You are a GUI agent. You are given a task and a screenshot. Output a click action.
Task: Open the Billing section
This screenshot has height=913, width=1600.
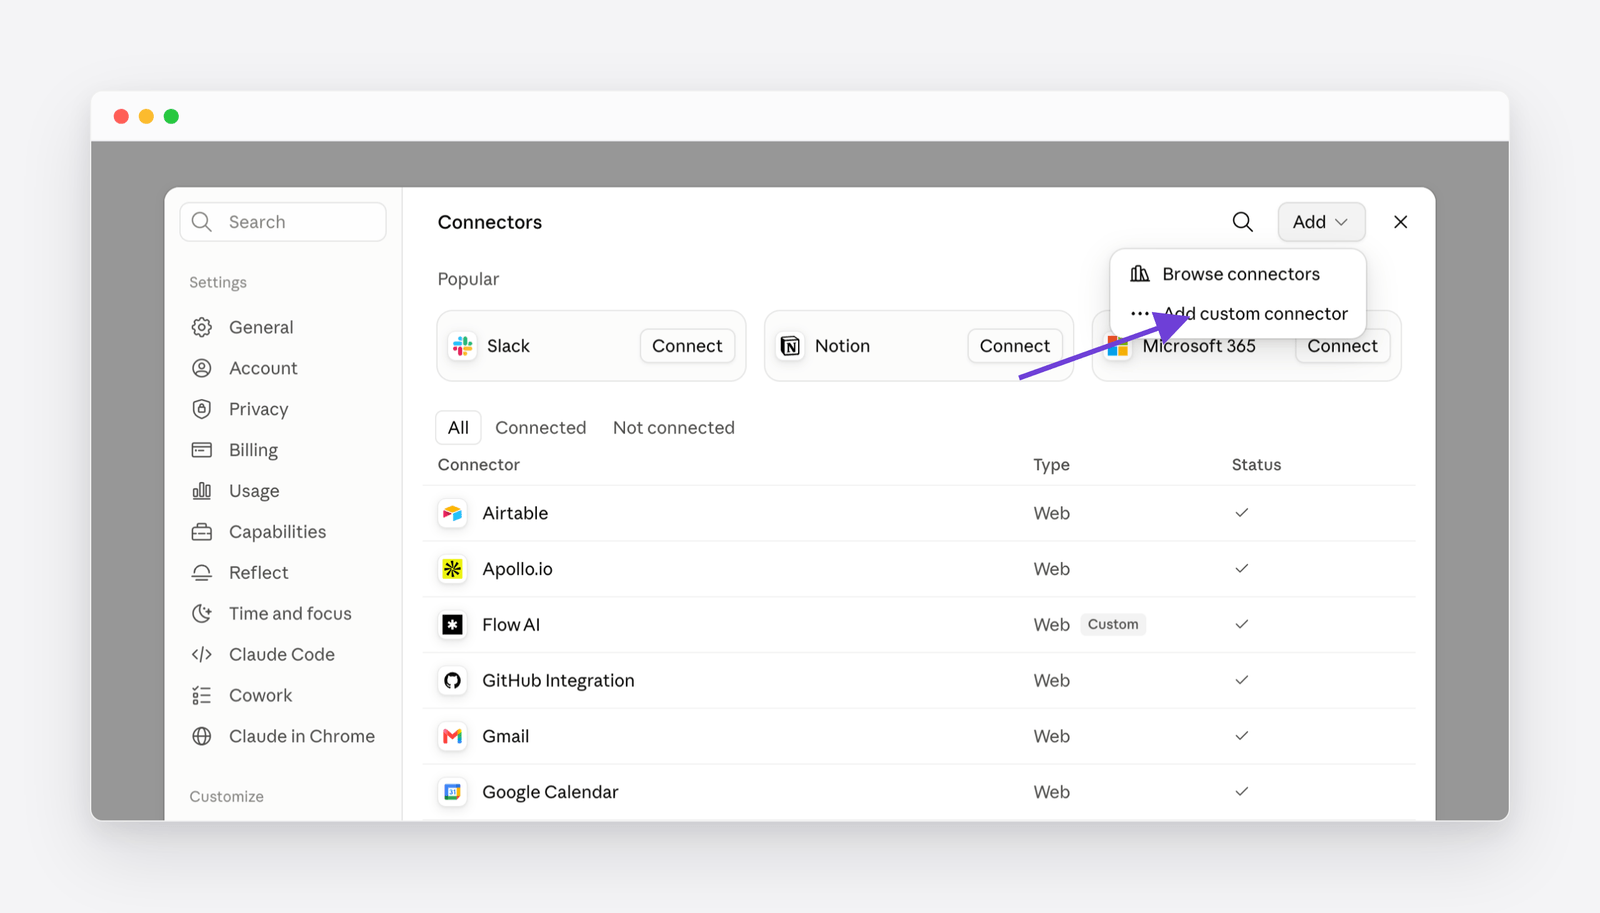pos(253,450)
